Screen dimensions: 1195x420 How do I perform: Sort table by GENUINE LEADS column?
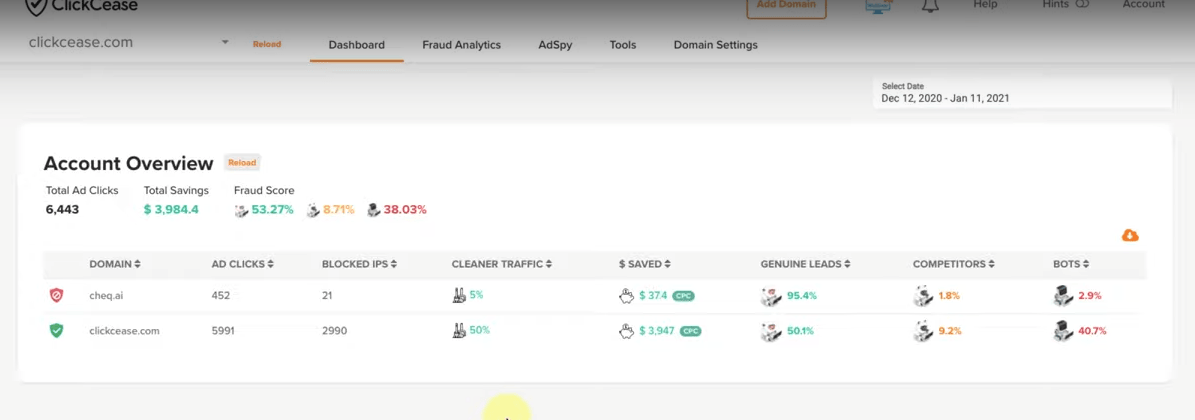click(806, 264)
